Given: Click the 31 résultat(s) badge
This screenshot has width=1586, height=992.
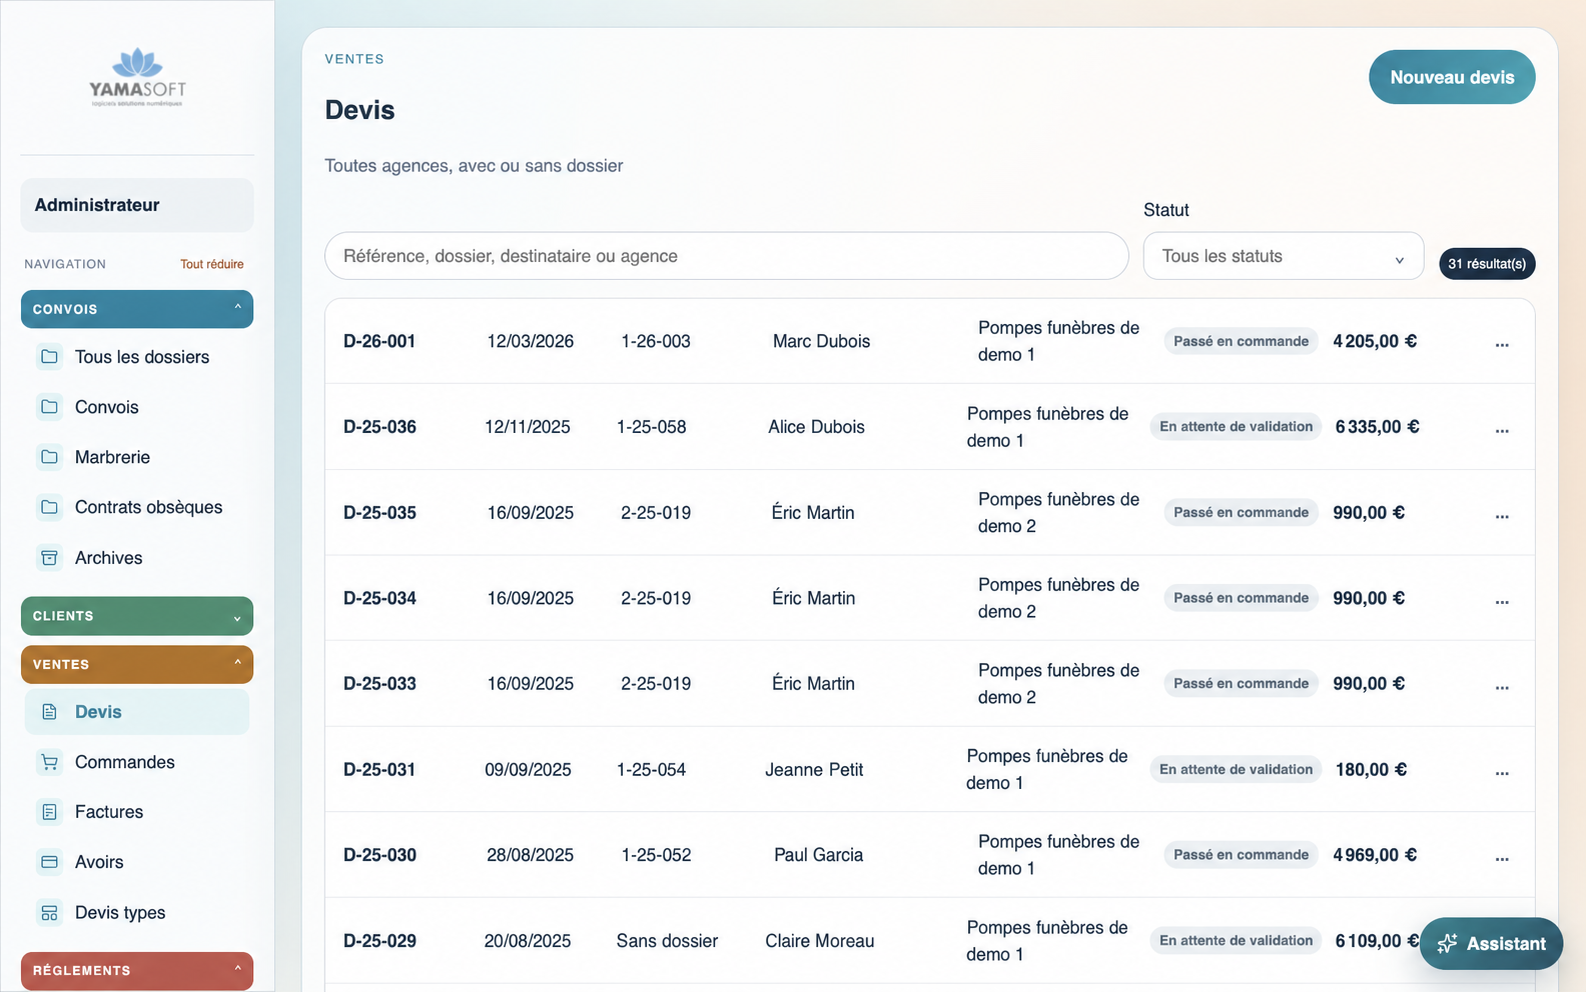Looking at the screenshot, I should click(1487, 264).
